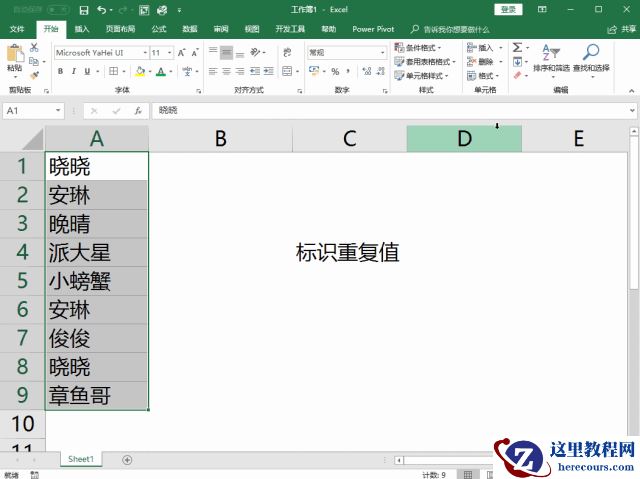This screenshot has width=640, height=479.
Task: Toggle align text left
Action: tap(213, 71)
